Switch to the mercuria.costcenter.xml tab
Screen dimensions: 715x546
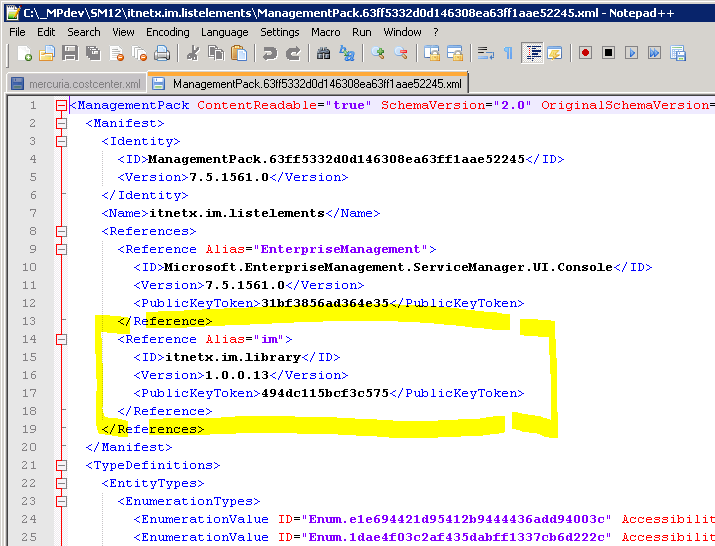click(x=76, y=84)
